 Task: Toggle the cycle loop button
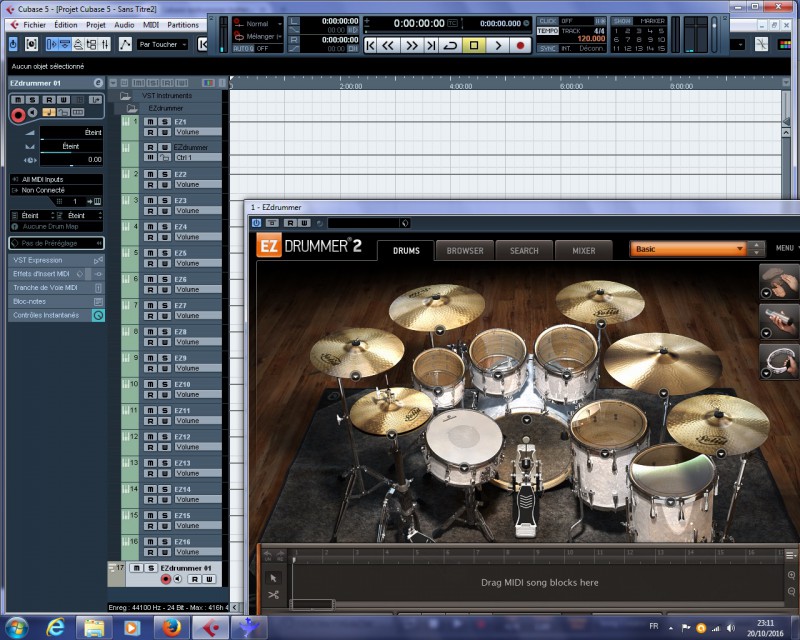point(450,45)
